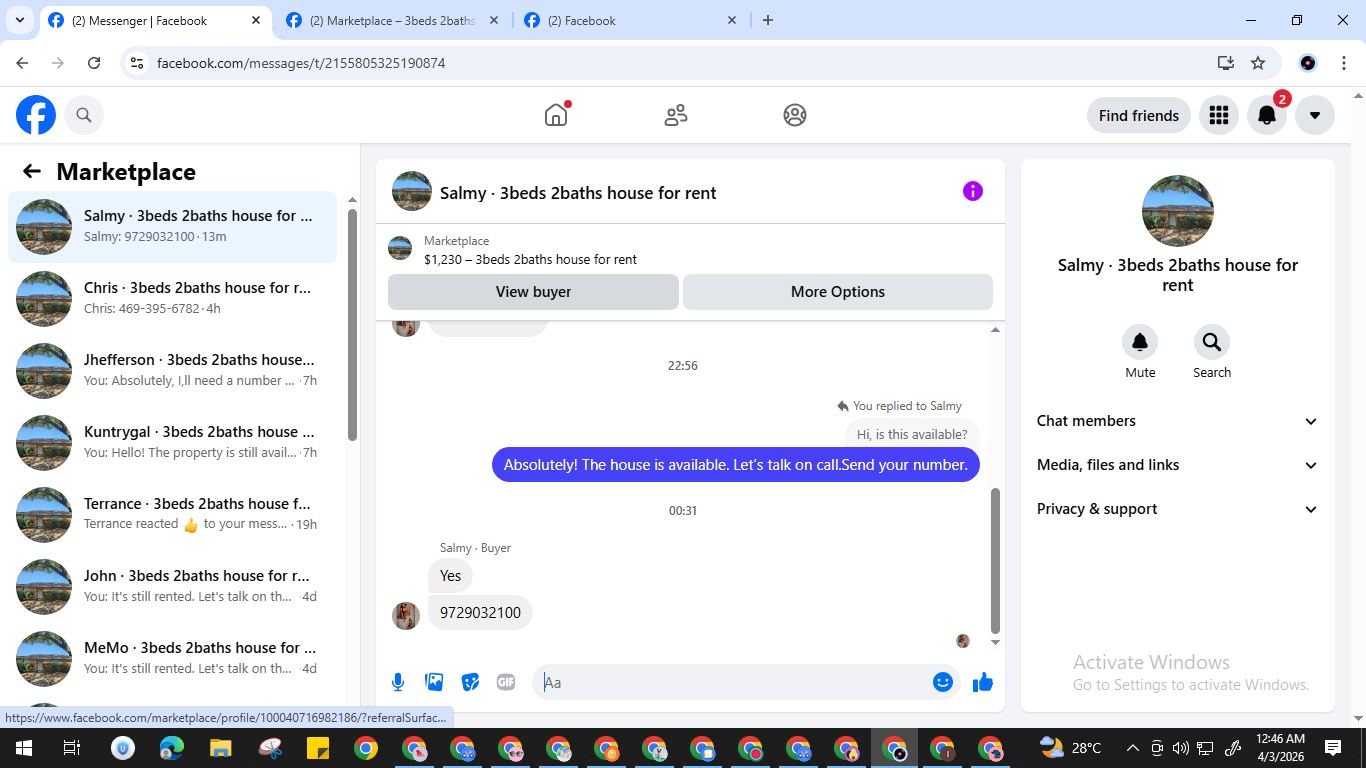Screen dimensions: 1366x768
Task: Open the Terrance conversation
Action: point(172,515)
